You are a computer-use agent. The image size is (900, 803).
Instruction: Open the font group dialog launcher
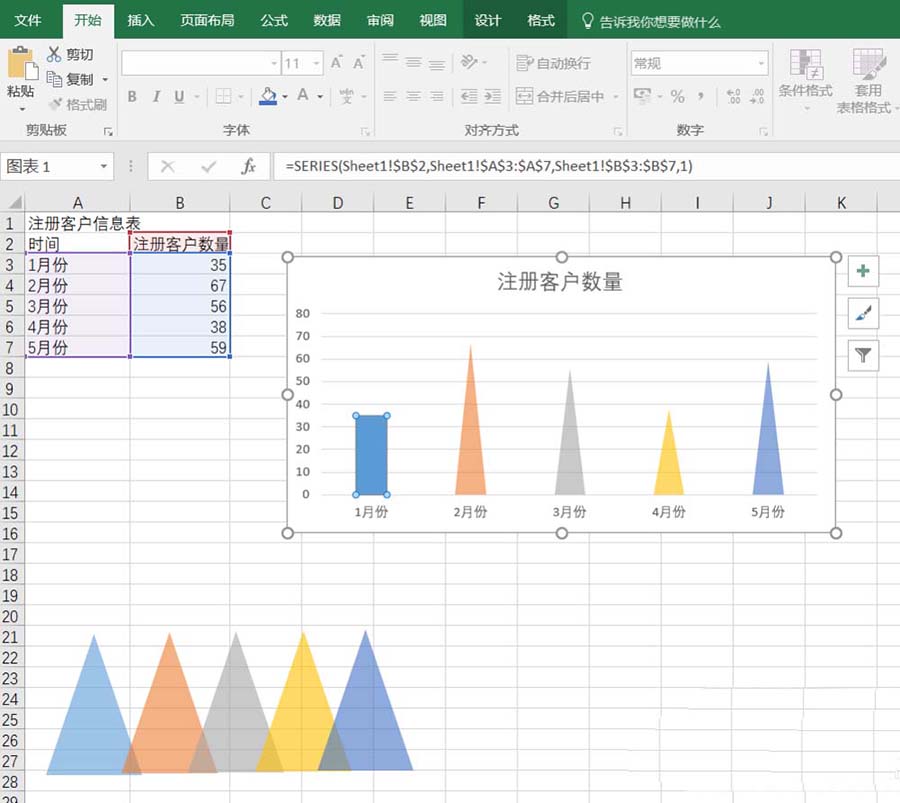(365, 132)
